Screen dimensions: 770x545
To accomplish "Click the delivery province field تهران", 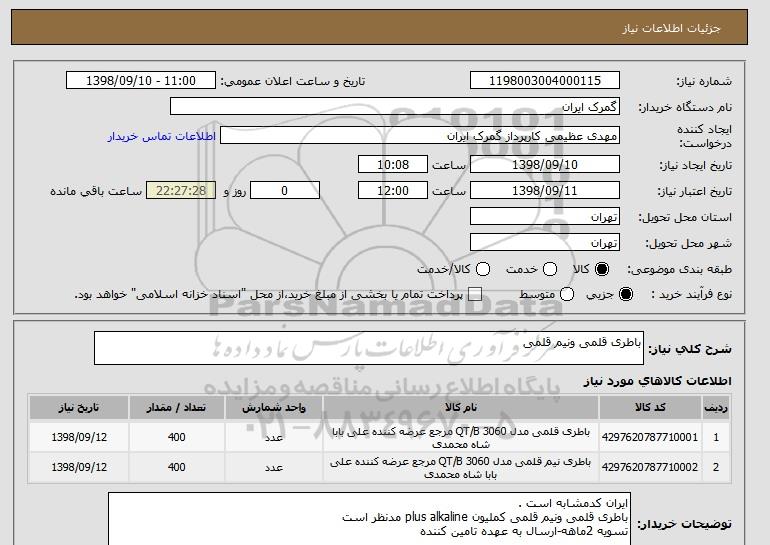I will tap(545, 217).
